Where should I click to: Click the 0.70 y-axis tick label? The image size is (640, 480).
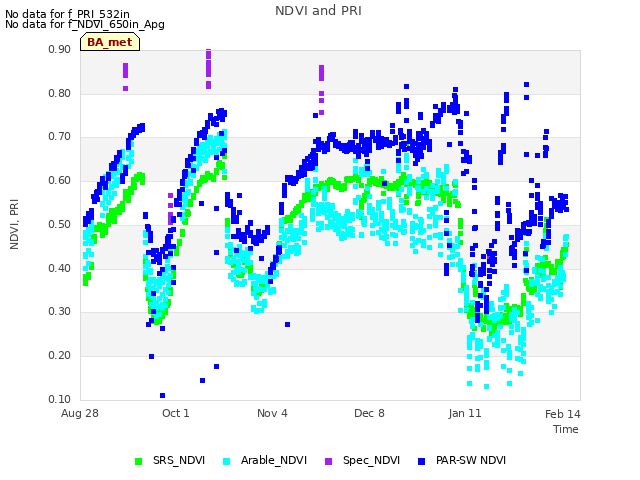[x=60, y=137]
